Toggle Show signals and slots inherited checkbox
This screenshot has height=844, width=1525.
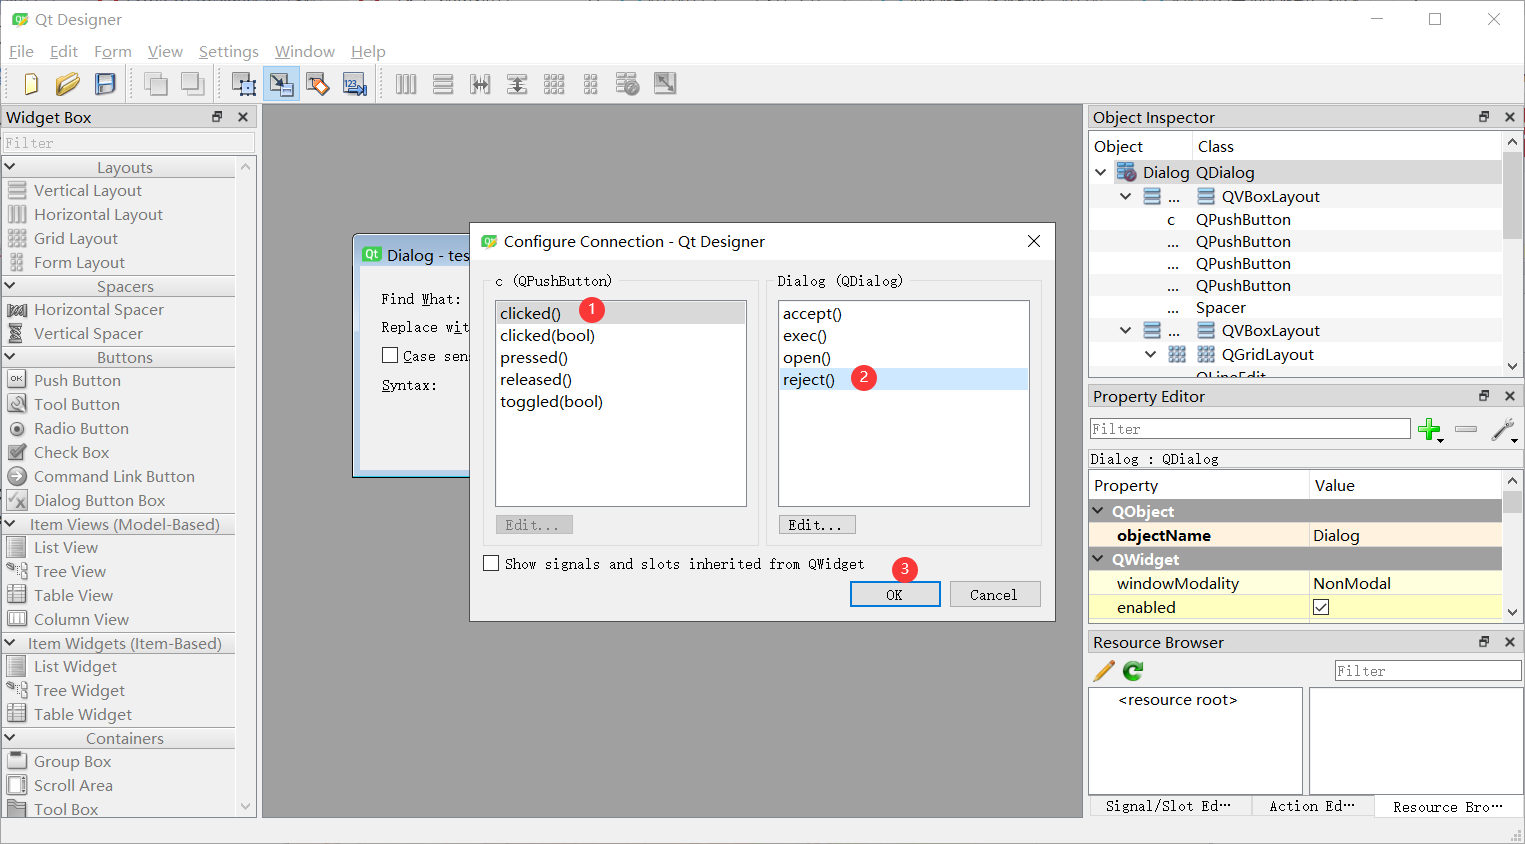491,563
